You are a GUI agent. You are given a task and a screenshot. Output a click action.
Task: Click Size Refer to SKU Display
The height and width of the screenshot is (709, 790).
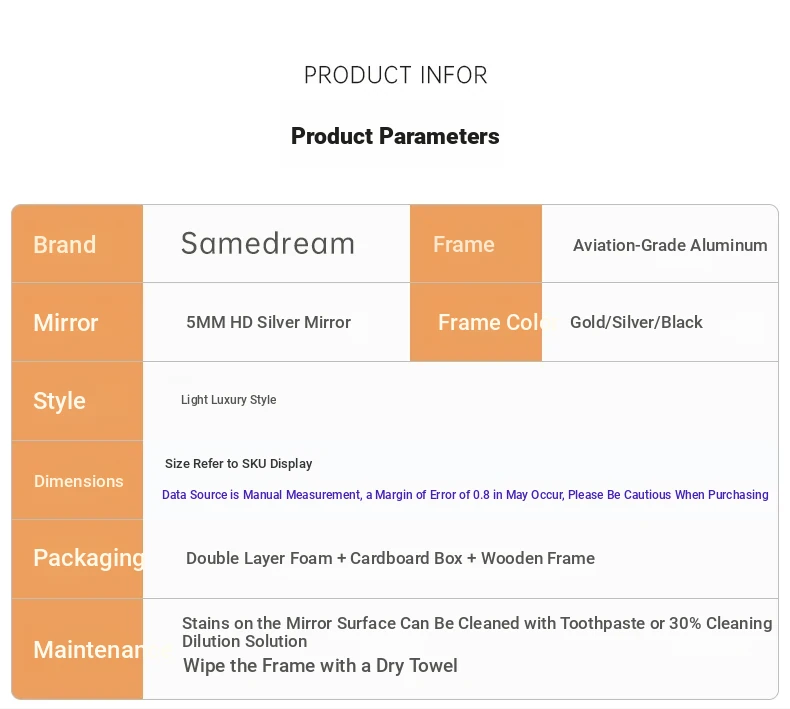[x=238, y=464]
